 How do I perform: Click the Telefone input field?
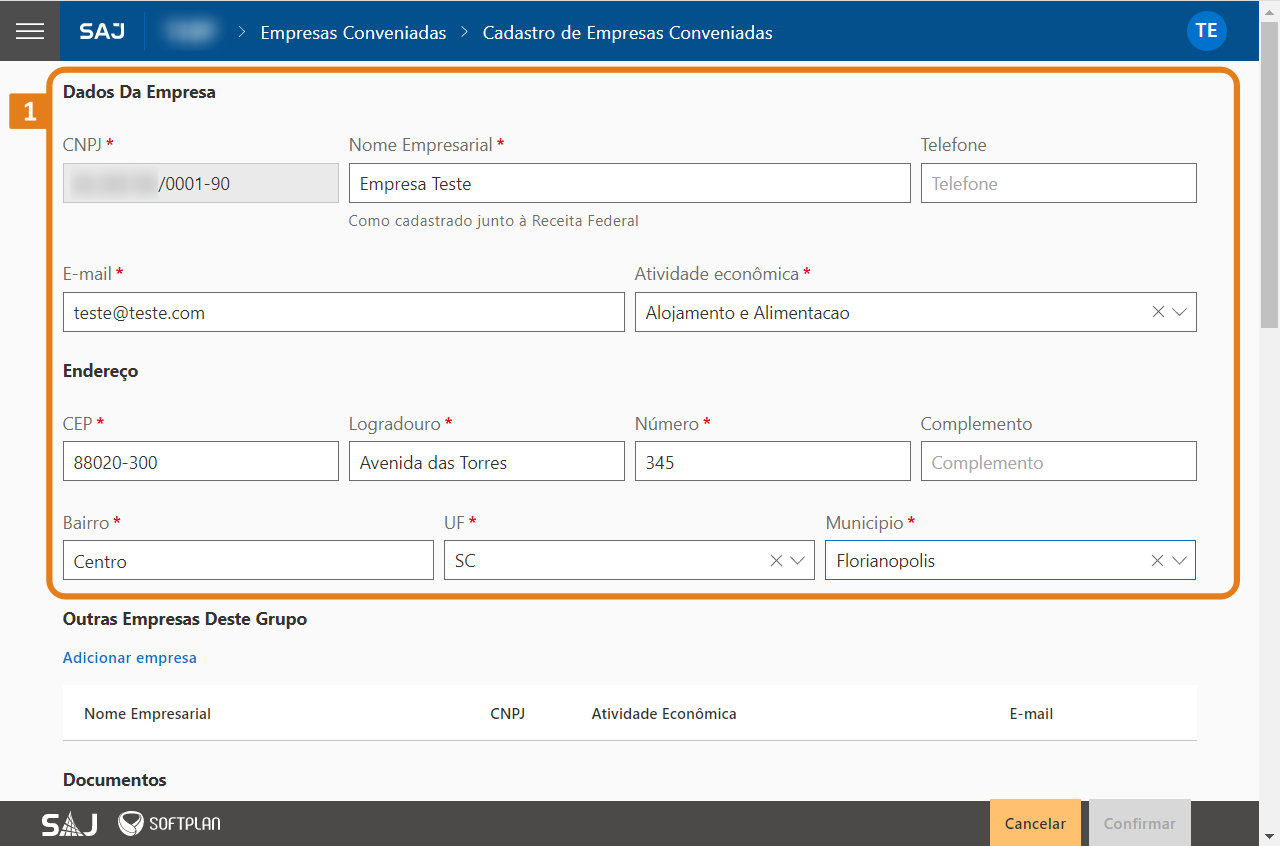[1058, 183]
